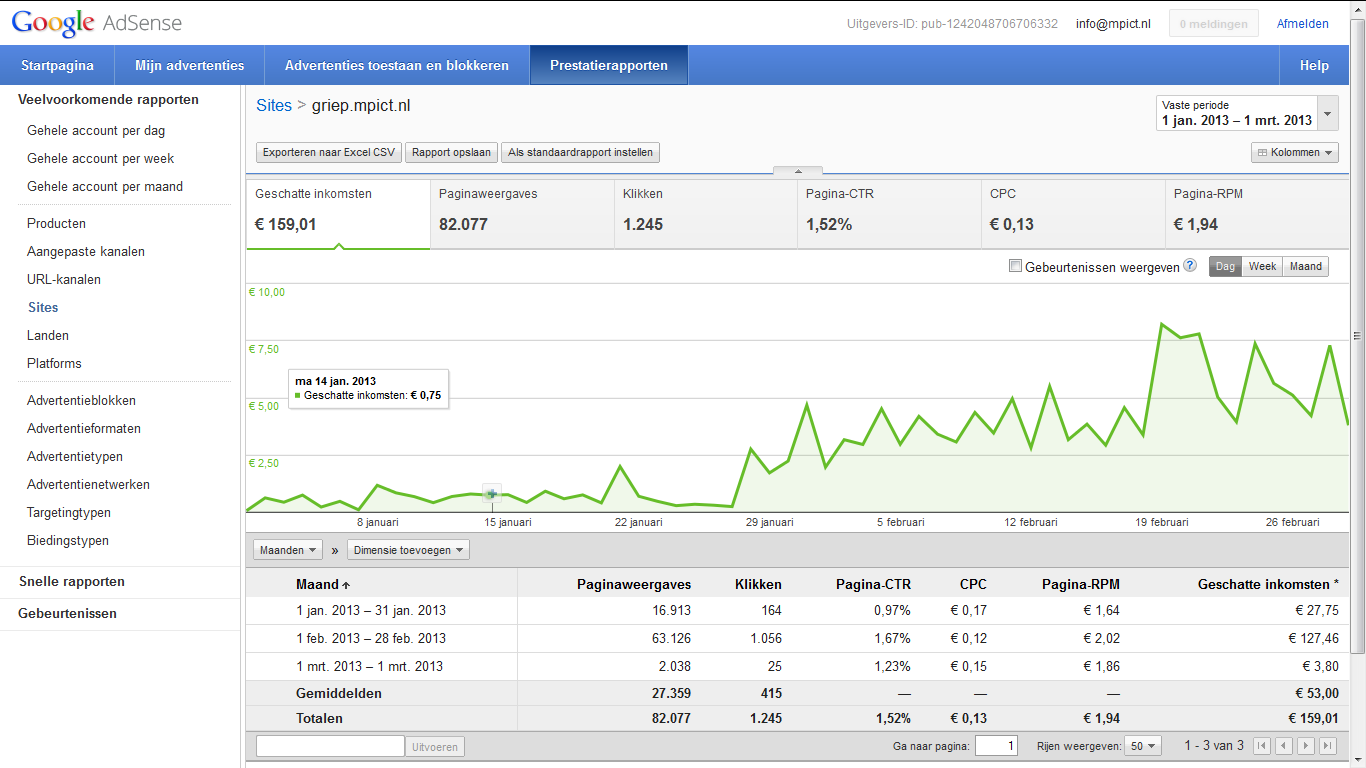Open Gehele account per week report
Screen dimensions: 1366x768
tap(100, 158)
